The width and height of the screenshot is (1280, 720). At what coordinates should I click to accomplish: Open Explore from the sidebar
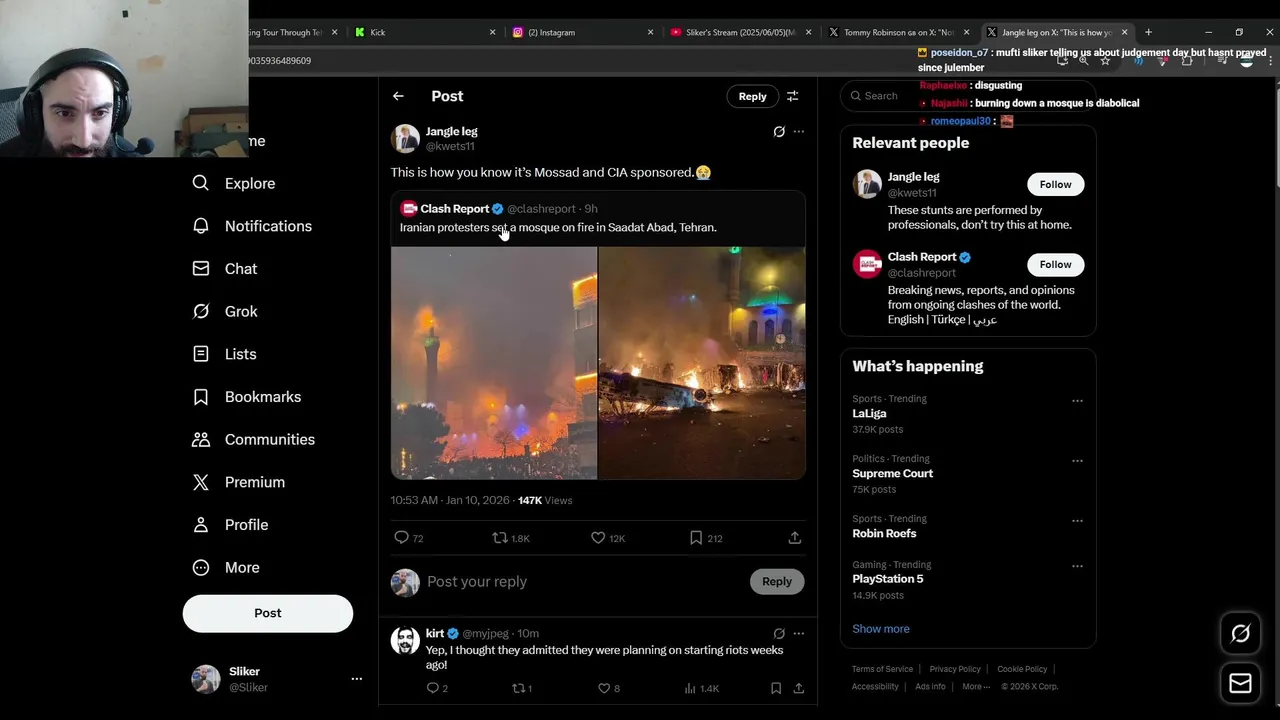(234, 183)
